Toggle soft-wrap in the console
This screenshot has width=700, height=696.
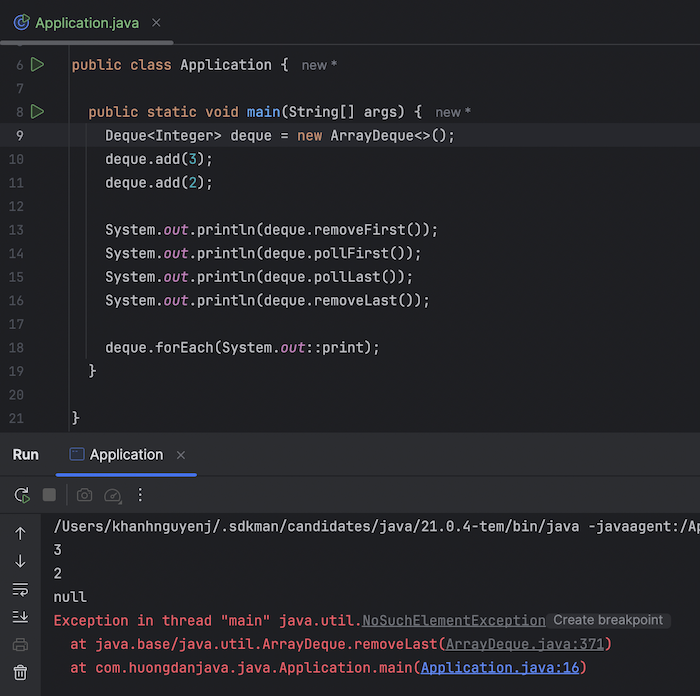[20, 589]
